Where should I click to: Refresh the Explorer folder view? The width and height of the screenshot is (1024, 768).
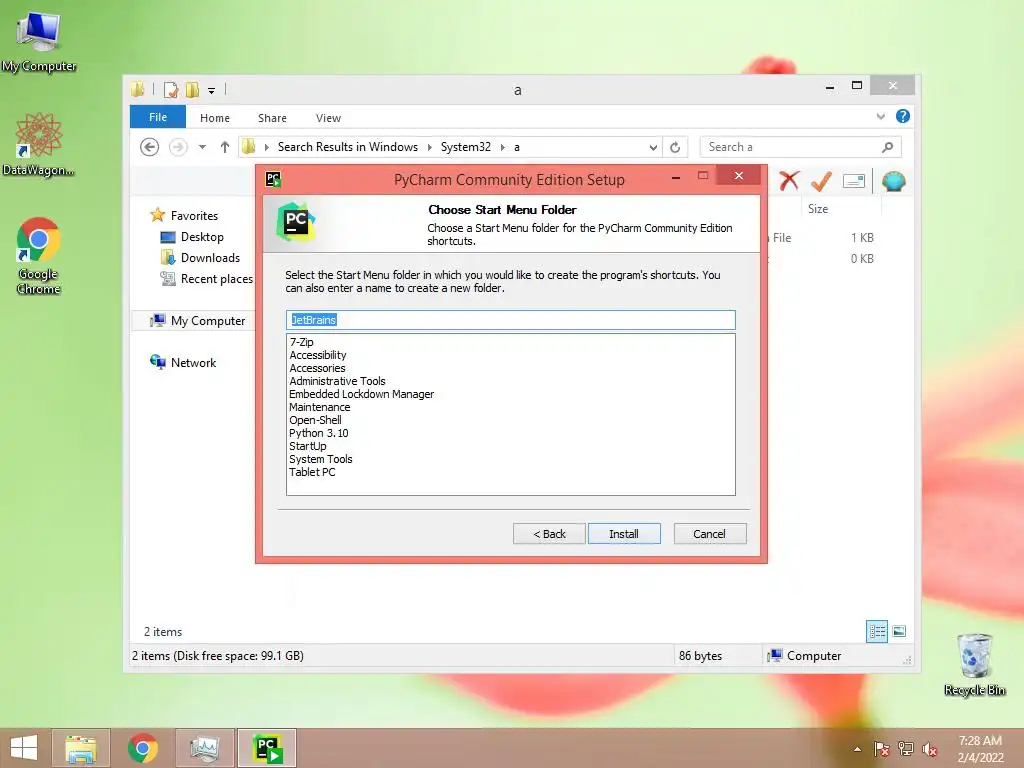pos(675,148)
